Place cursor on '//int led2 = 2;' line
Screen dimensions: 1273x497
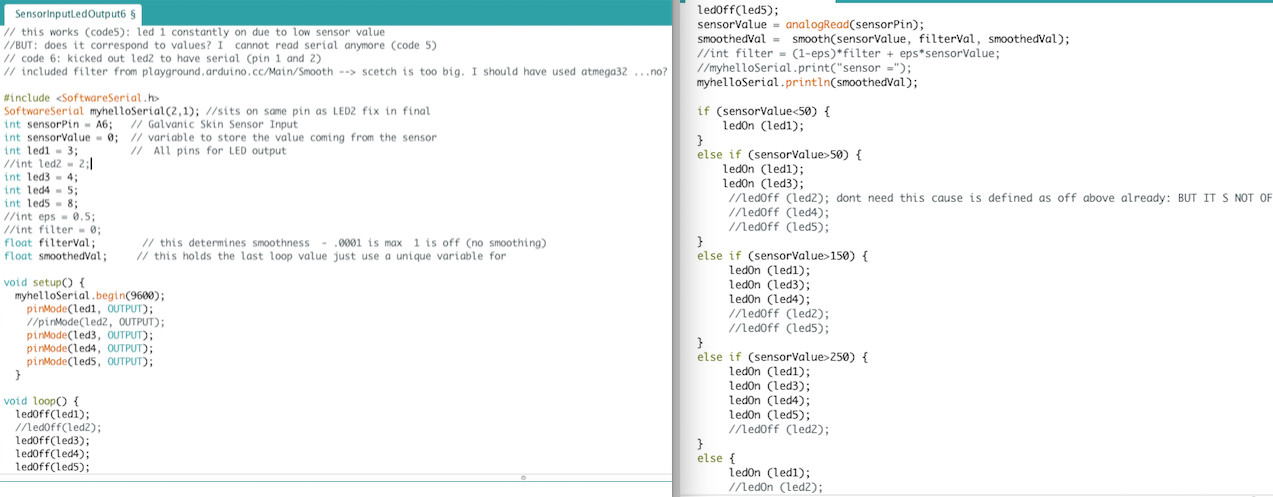[48, 163]
